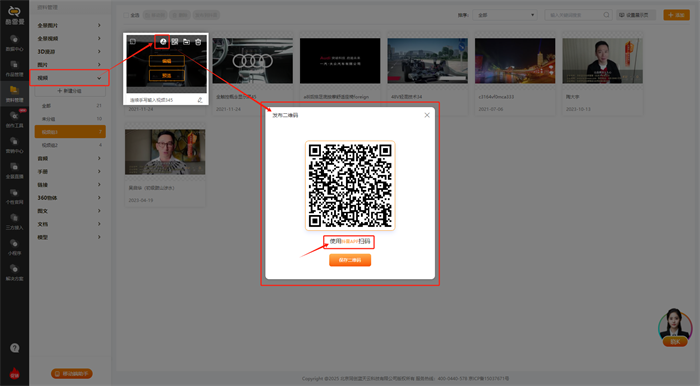Expand the 模型 category
Image resolution: width=700 pixels, height=386 pixels.
(69, 237)
